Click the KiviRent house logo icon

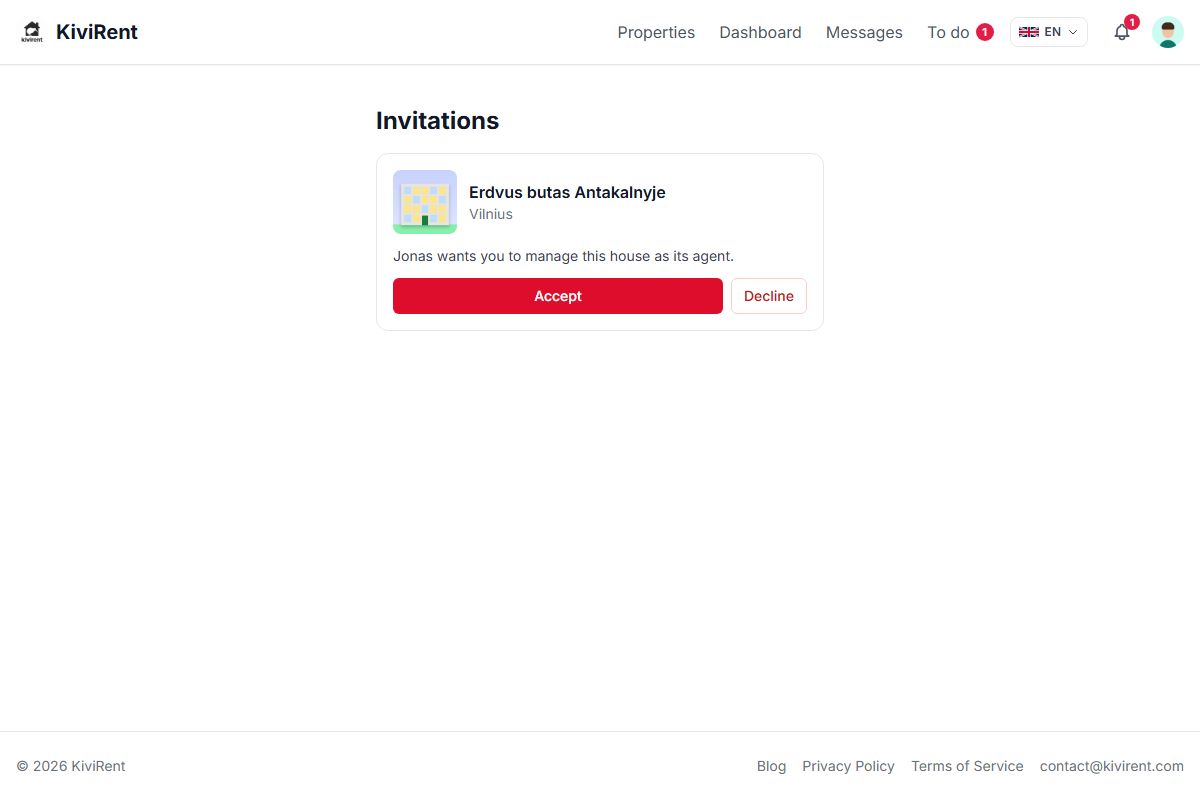pos(32,32)
